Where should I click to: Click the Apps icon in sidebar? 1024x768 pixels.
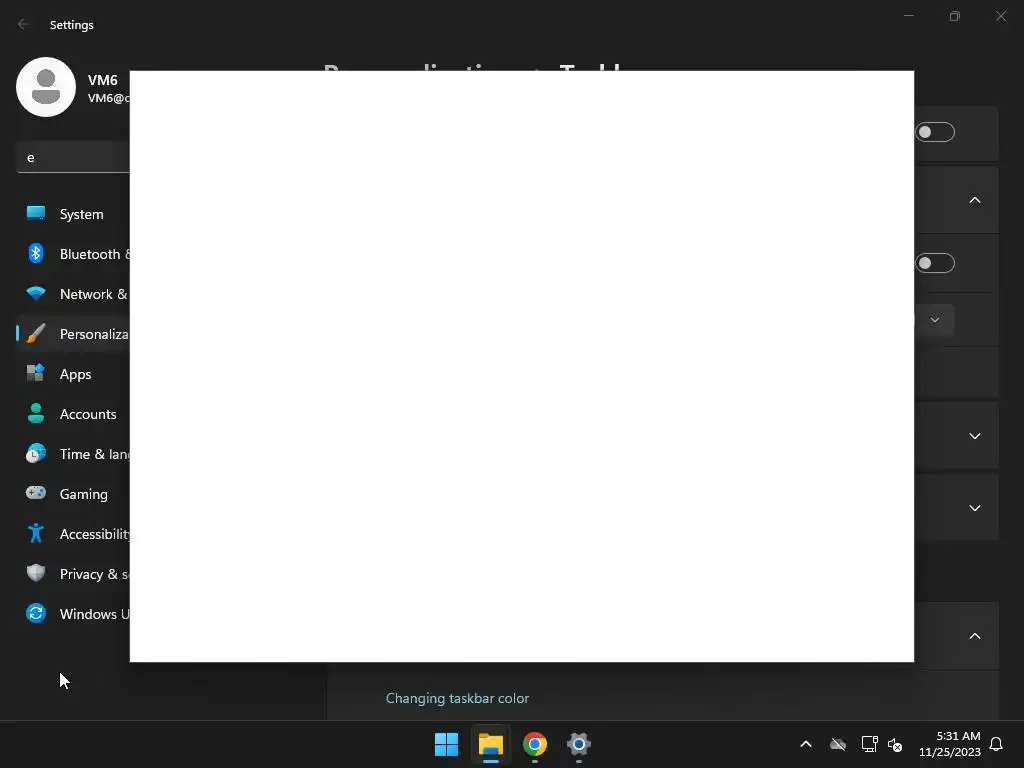[x=36, y=374]
